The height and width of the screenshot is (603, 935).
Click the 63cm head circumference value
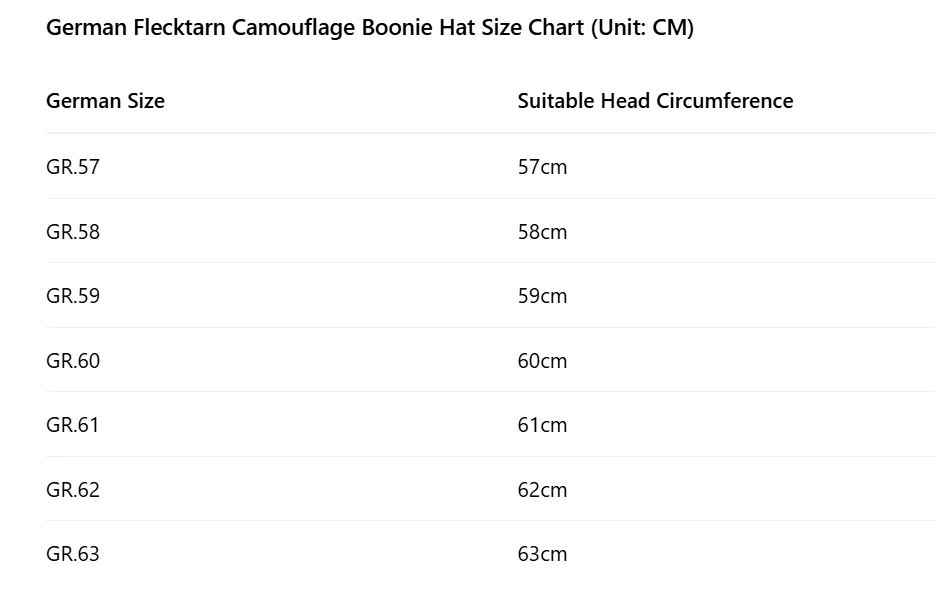(542, 554)
